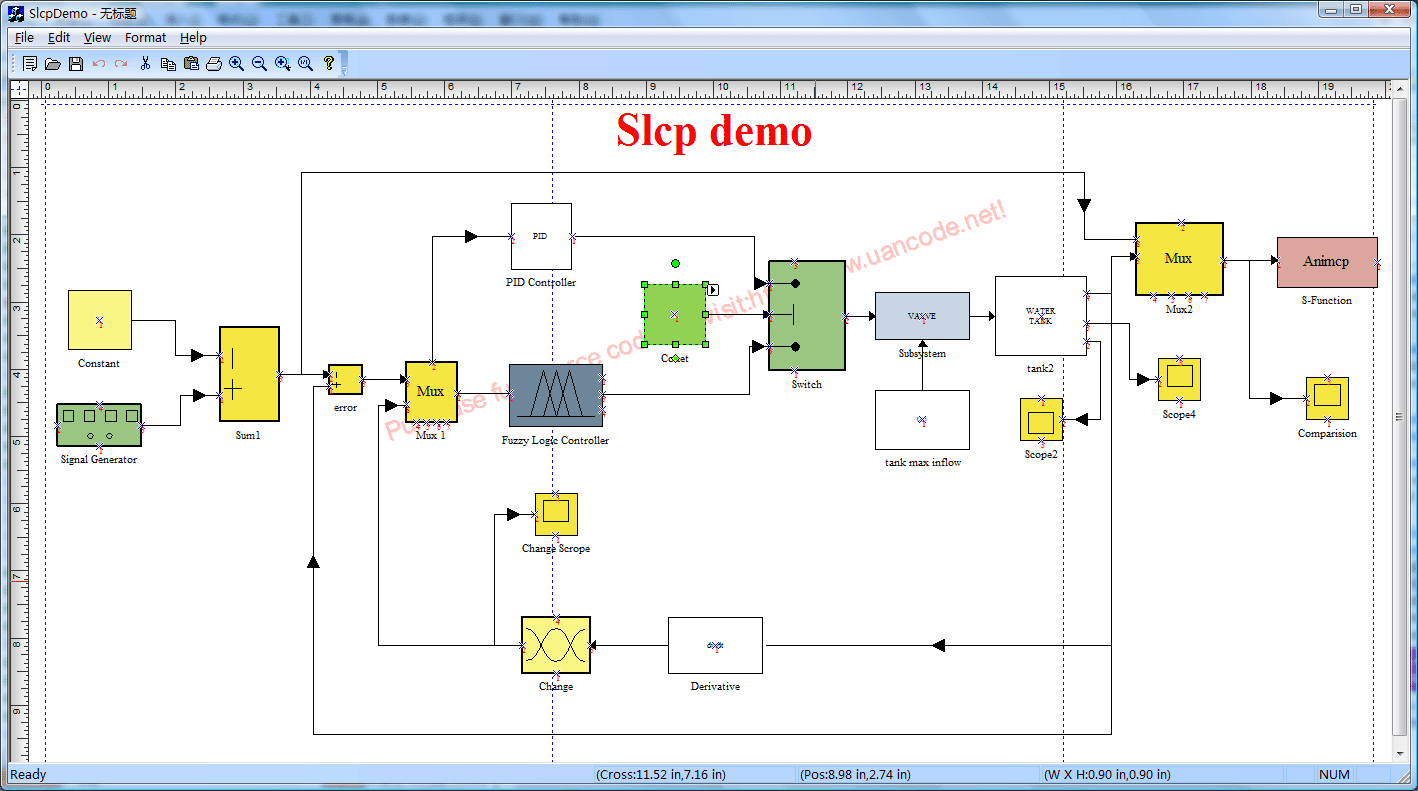Select the Mux2 block
Screen dimensions: 1418x791
click(1179, 259)
